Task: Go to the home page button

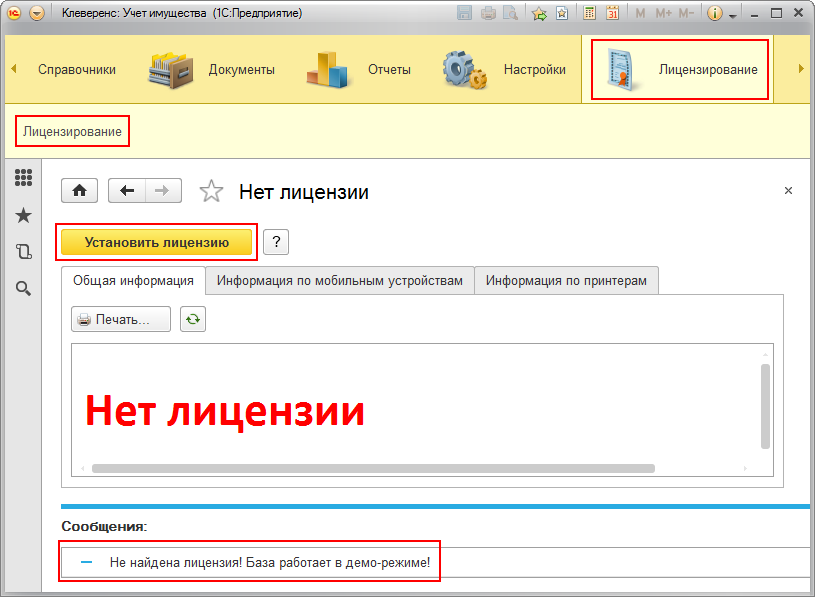Action: [x=80, y=191]
